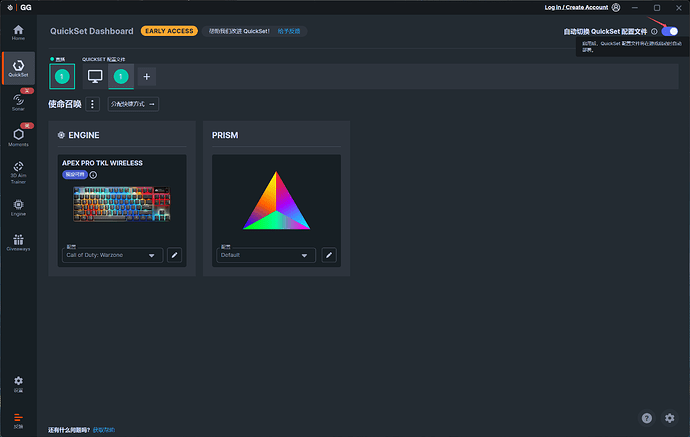The image size is (690, 437).
Task: Click the Apex Pro TKL keyboard image
Action: (124, 205)
